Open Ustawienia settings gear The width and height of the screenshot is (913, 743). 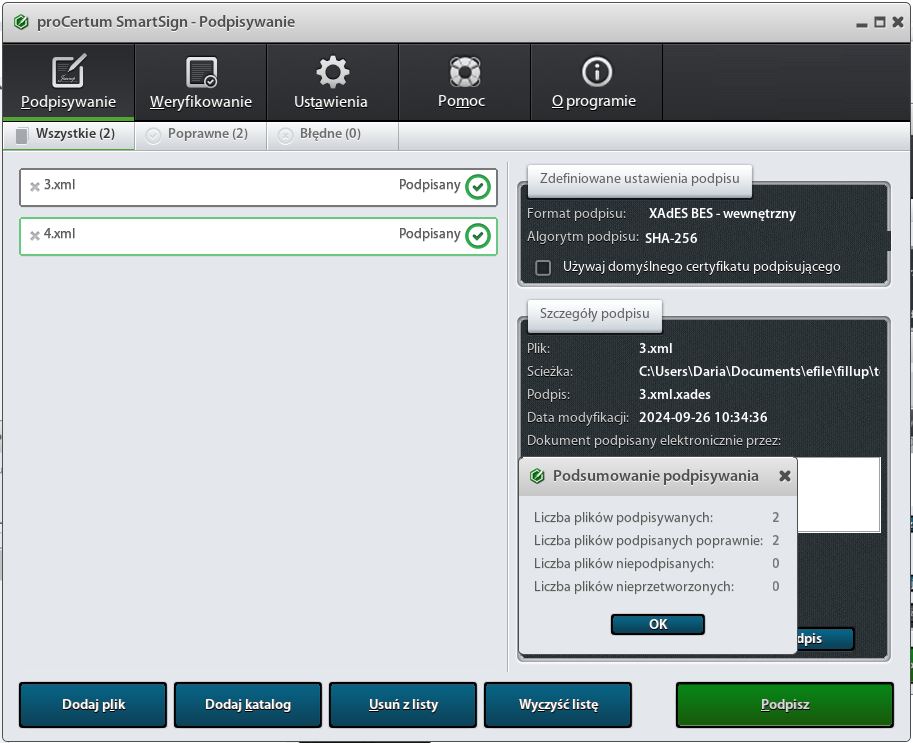point(332,82)
